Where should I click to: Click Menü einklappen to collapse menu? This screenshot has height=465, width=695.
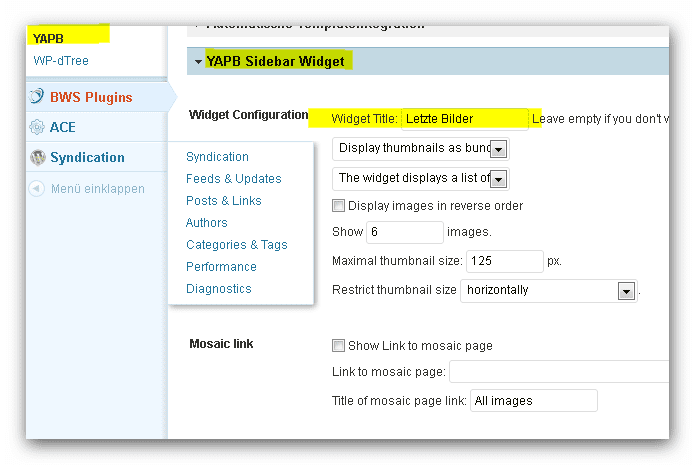[x=98, y=189]
